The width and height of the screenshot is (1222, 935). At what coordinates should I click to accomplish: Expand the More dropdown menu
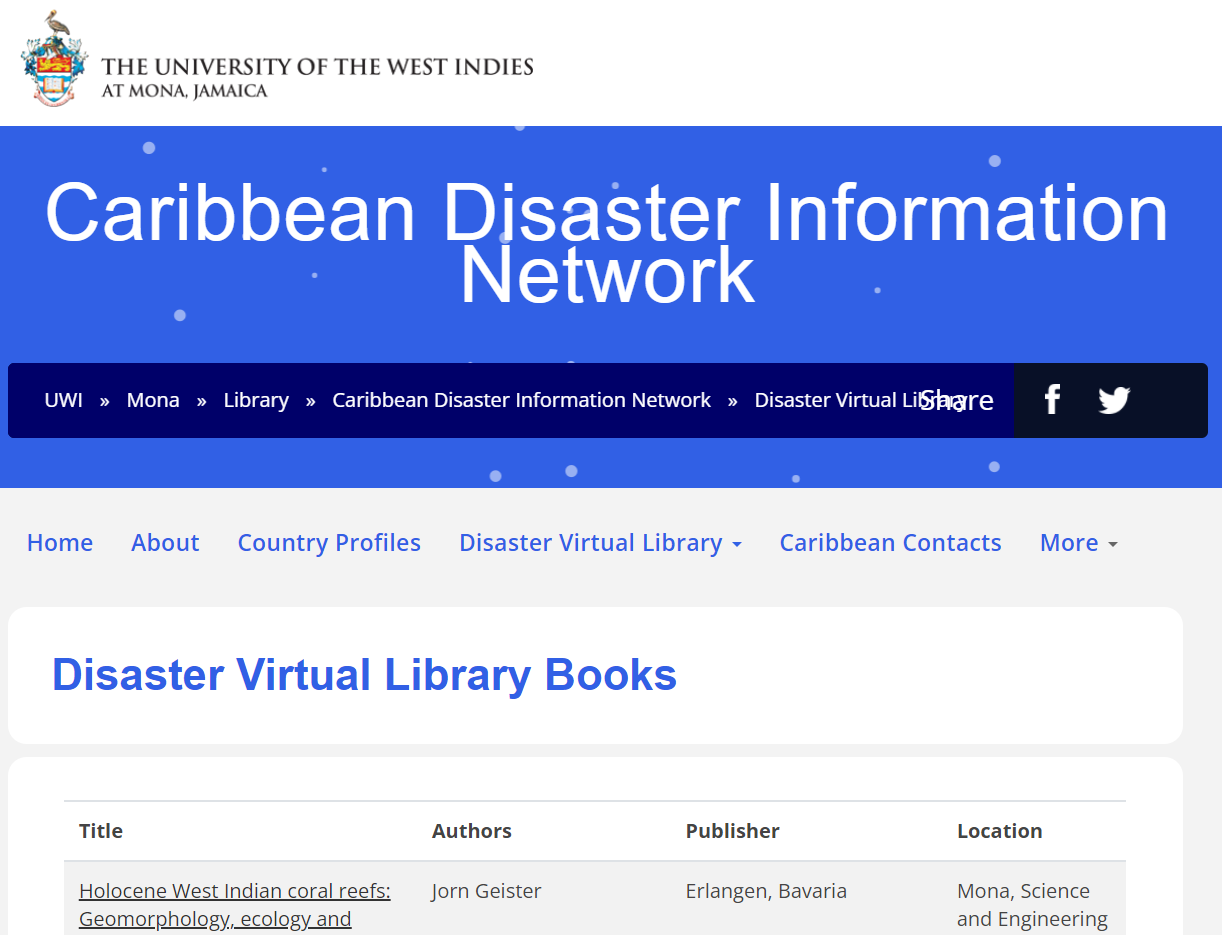(1078, 542)
